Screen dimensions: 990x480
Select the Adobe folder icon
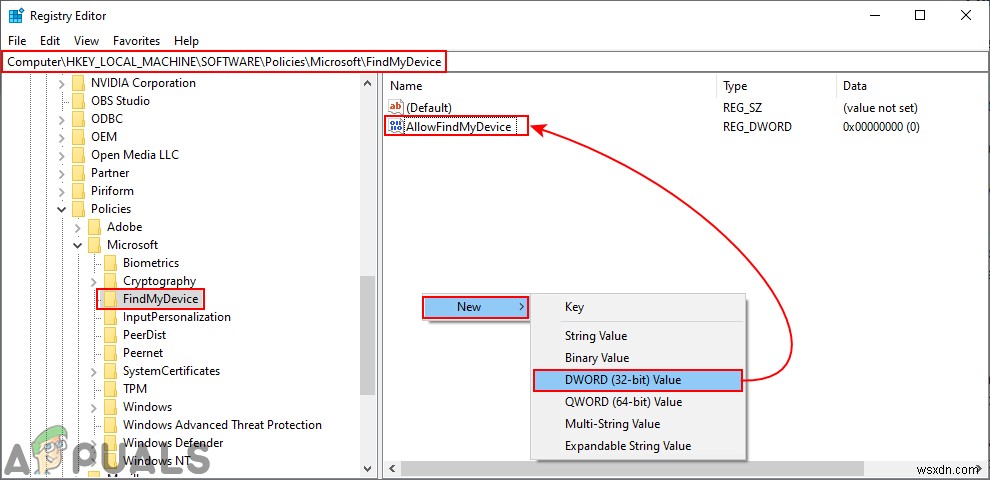[94, 227]
